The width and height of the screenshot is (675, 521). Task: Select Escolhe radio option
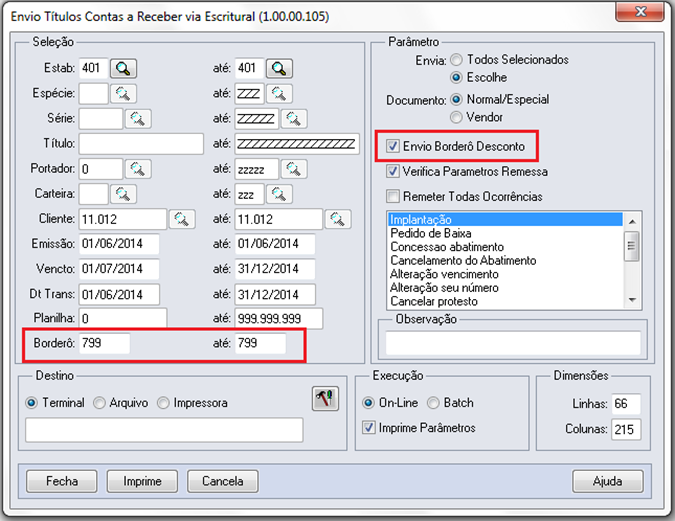click(456, 78)
